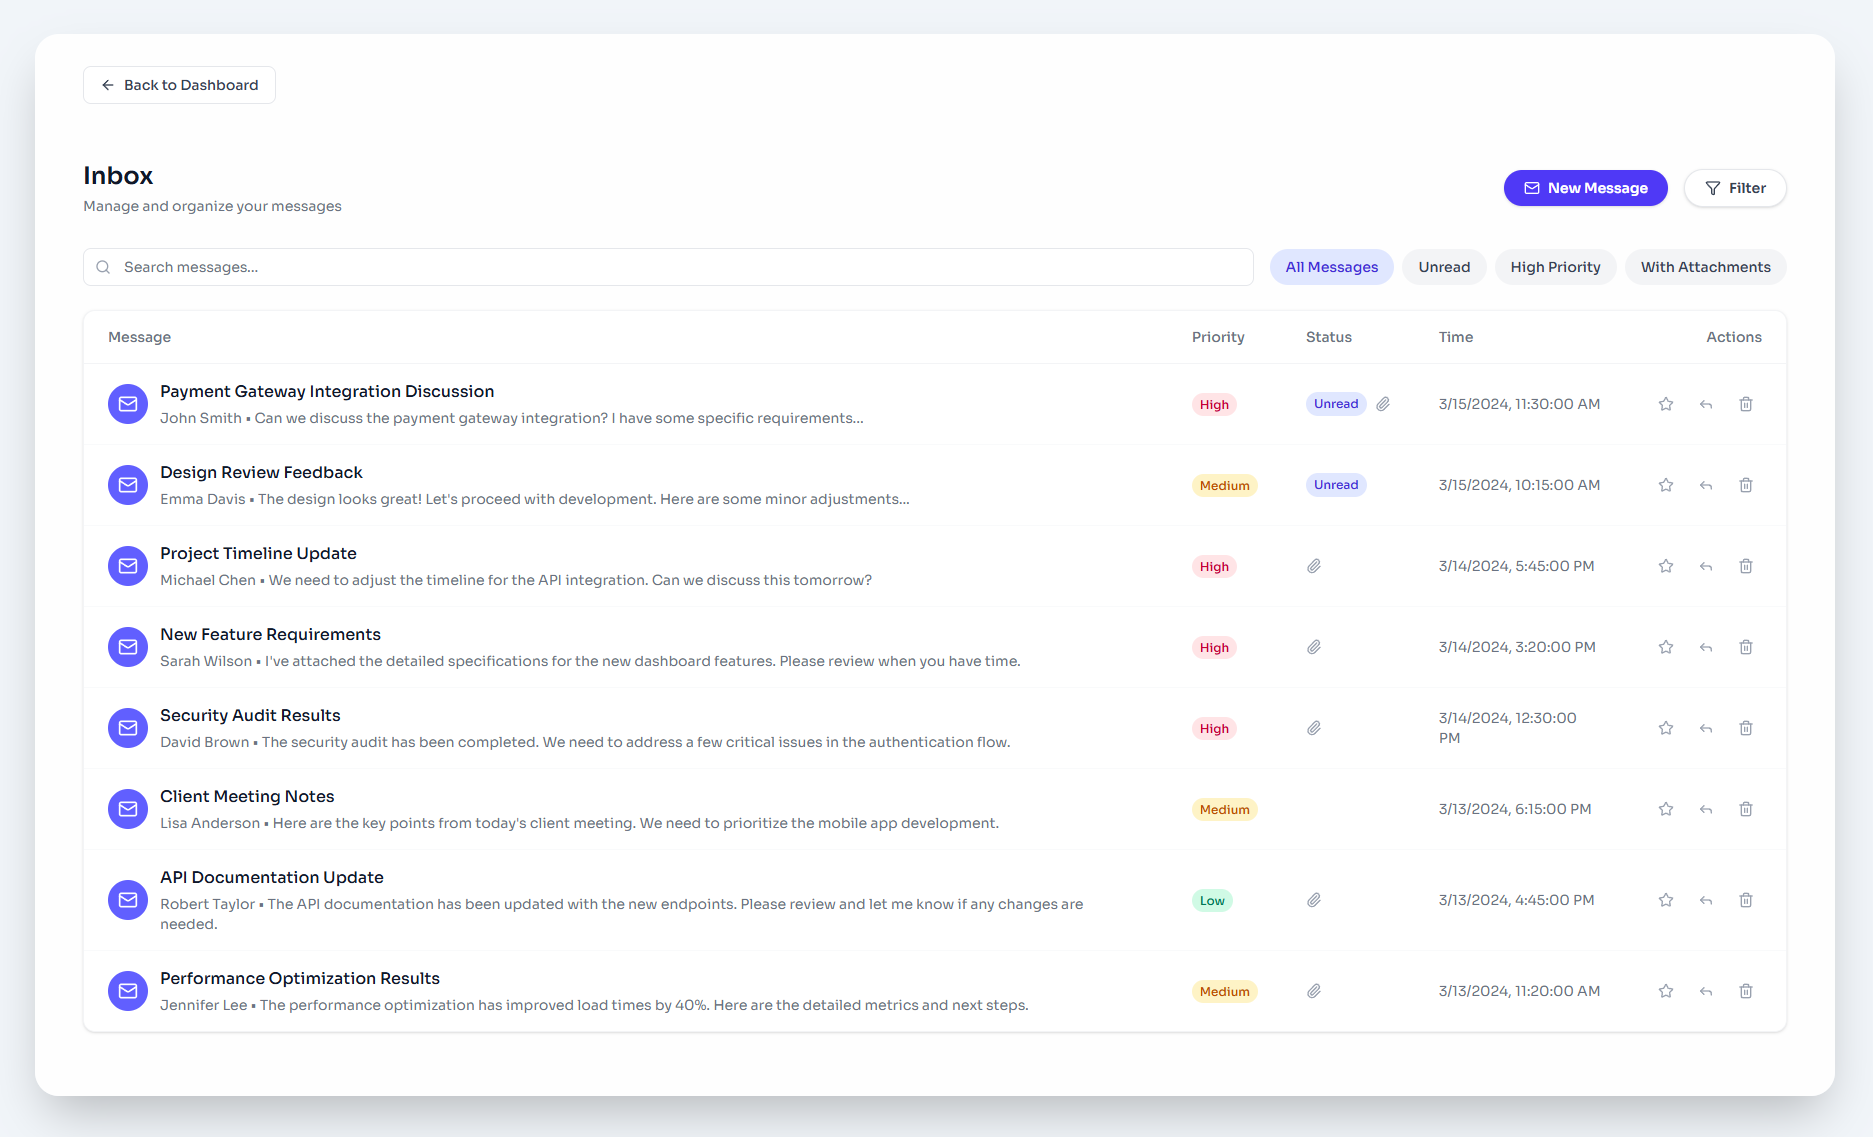Reply to Design Review Feedback message
The height and width of the screenshot is (1137, 1873).
click(1706, 485)
